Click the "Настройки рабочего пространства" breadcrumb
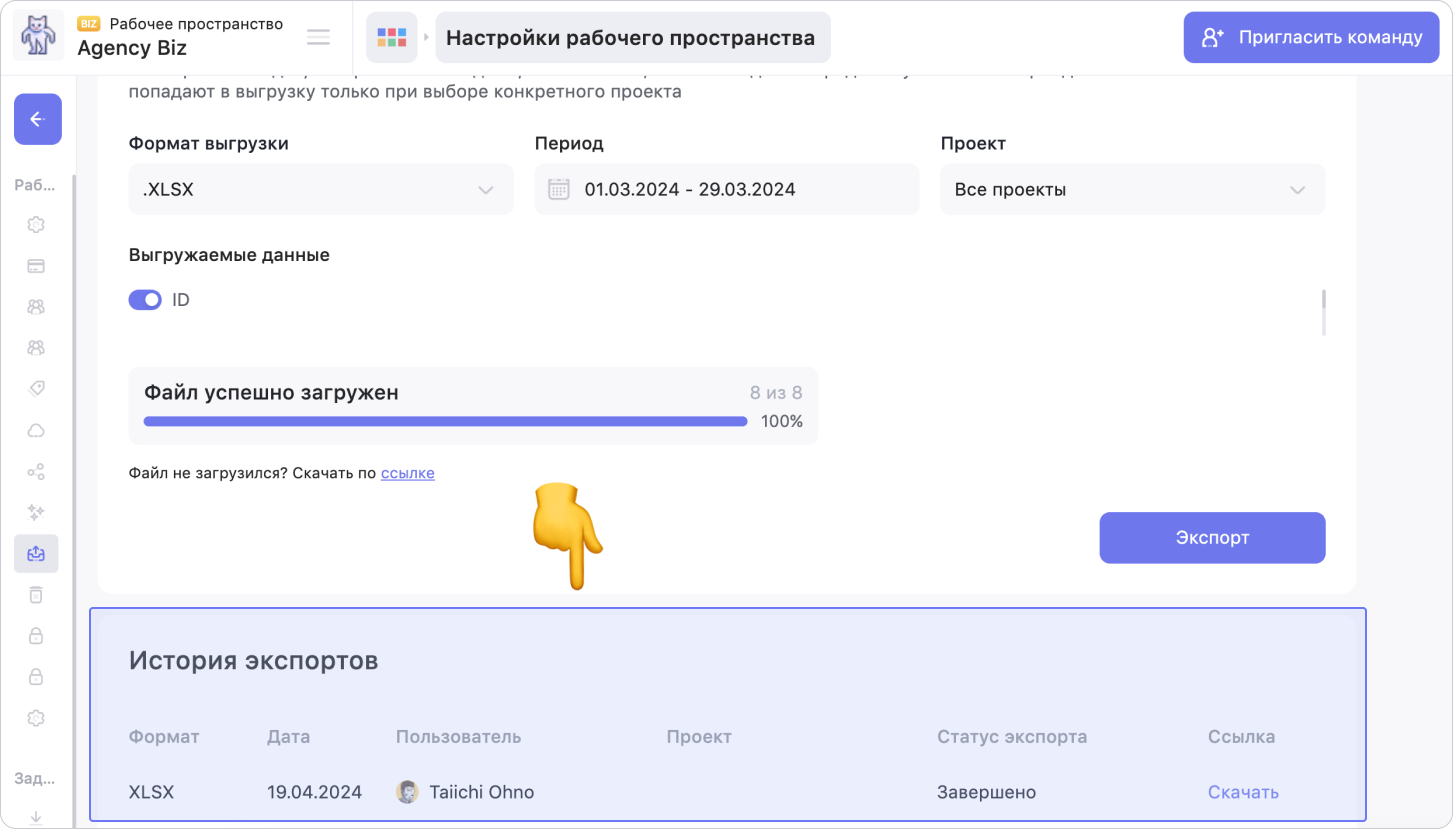This screenshot has height=829, width=1453. (630, 38)
